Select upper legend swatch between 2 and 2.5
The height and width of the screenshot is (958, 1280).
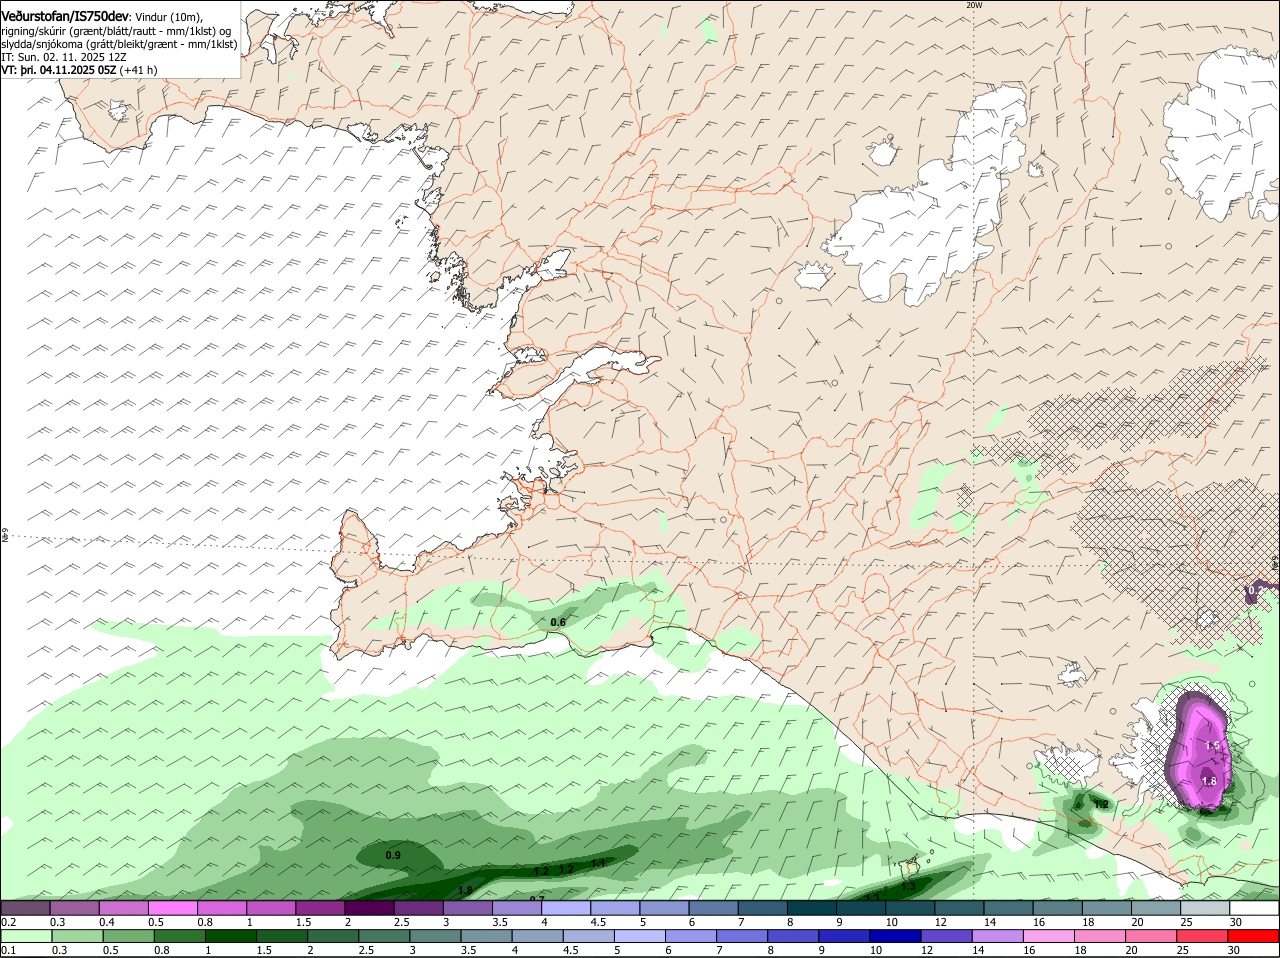369,908
